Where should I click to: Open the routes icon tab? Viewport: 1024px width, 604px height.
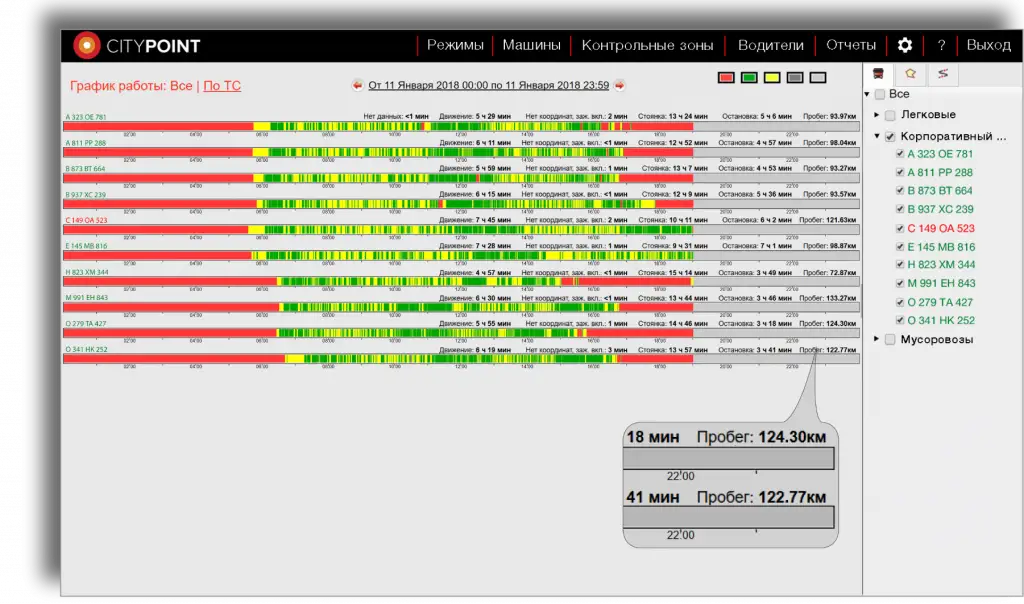(x=941, y=74)
